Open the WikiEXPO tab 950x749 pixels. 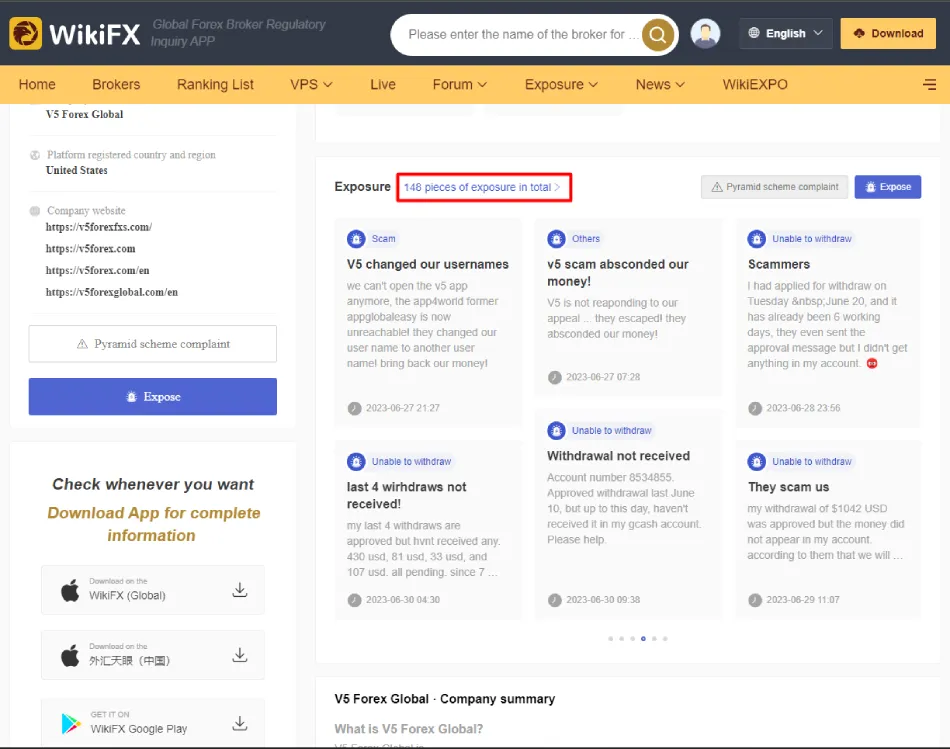pyautogui.click(x=755, y=84)
